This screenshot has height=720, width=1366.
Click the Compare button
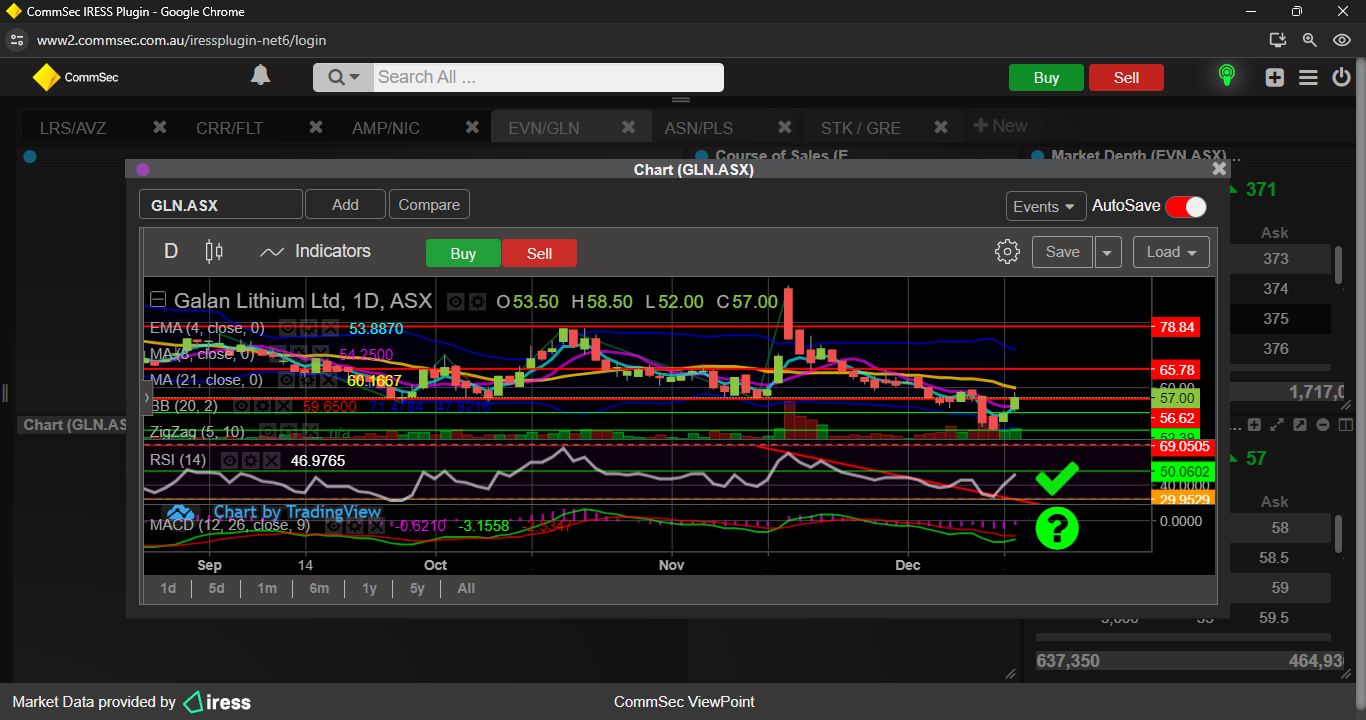(429, 205)
